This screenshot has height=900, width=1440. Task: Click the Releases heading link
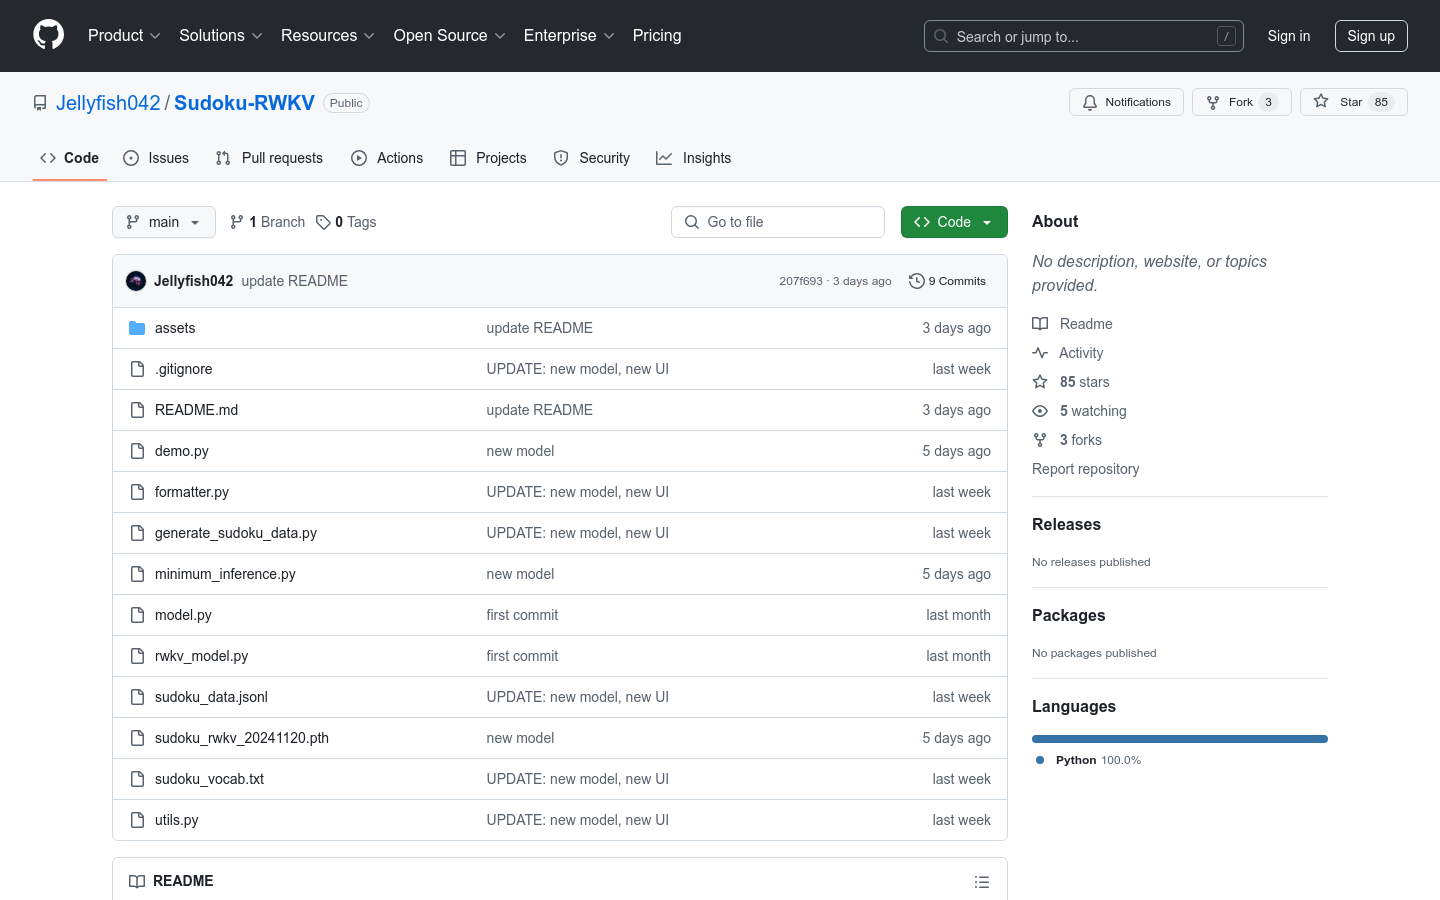[x=1066, y=524]
